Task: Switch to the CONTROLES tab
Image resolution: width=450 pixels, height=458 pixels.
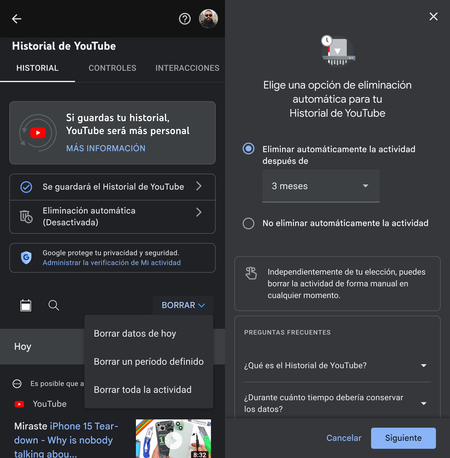Action: point(112,68)
